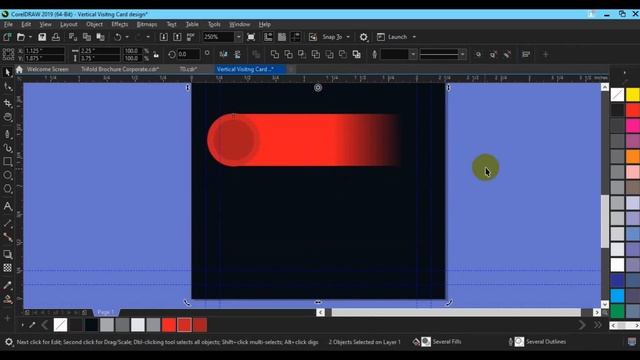This screenshot has height=360, width=640.
Task: Open the File menu
Action: pyautogui.click(x=8, y=24)
